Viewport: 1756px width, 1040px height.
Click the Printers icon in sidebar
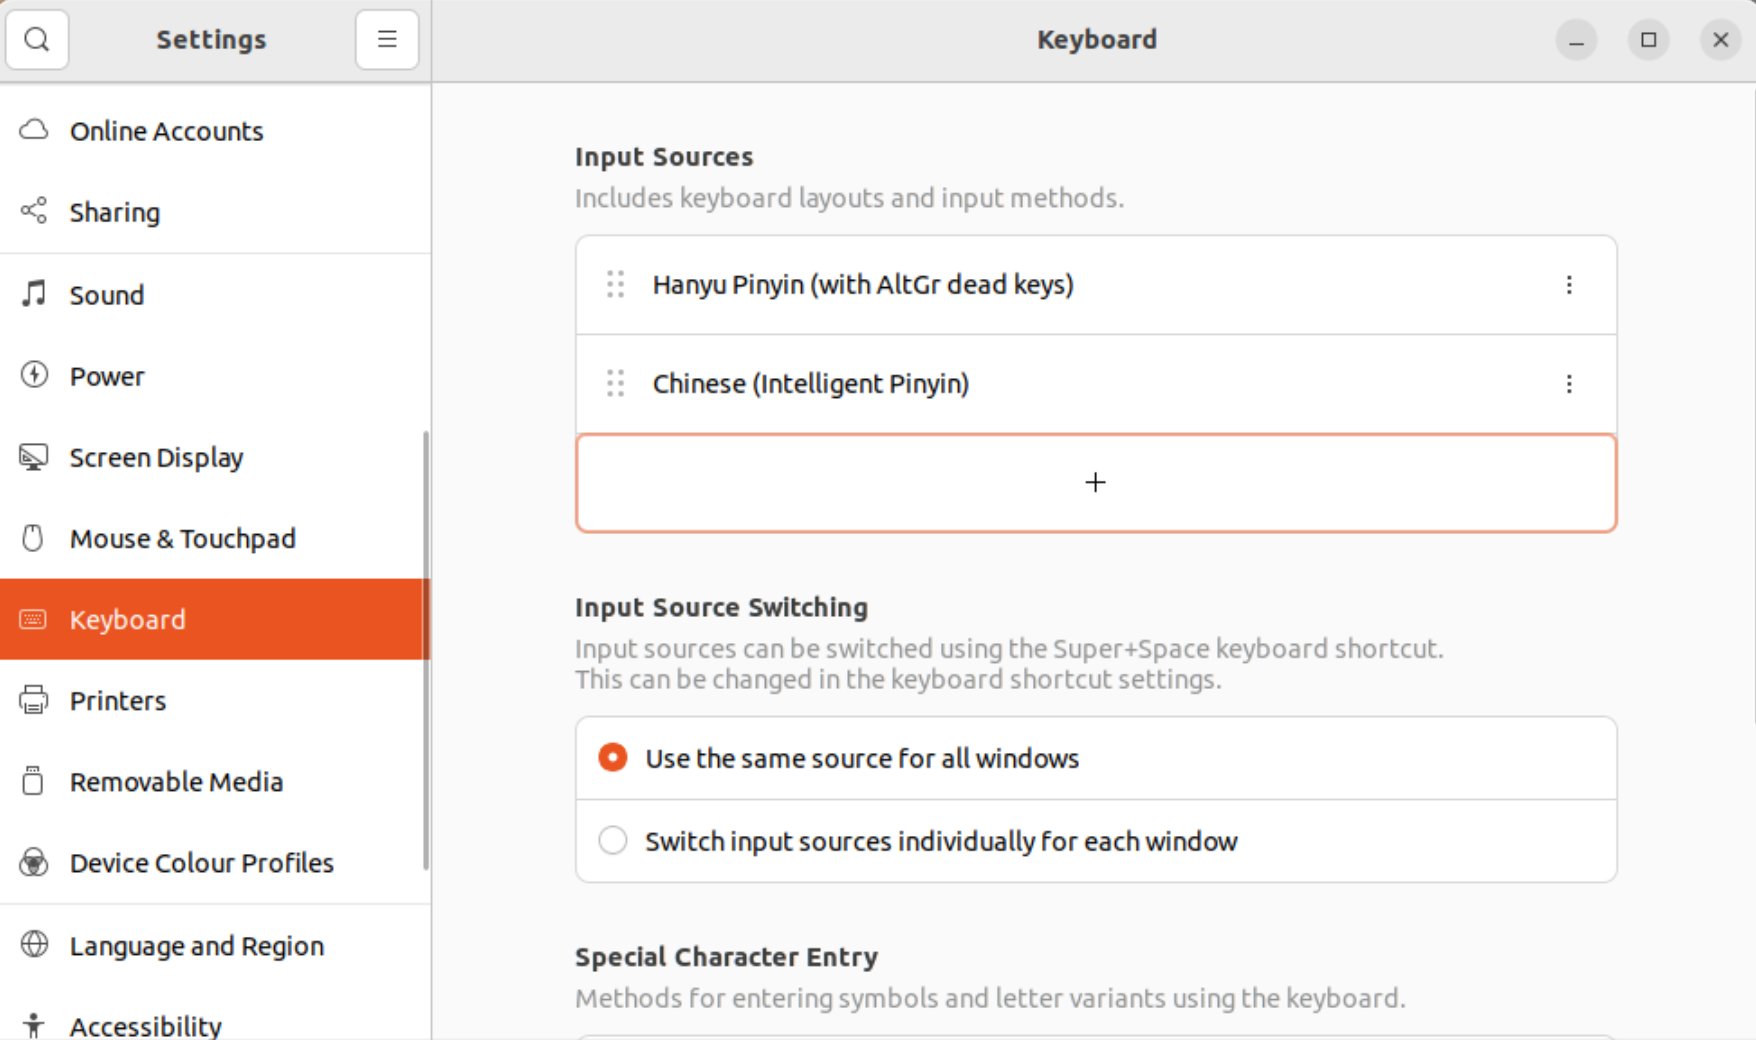click(34, 700)
